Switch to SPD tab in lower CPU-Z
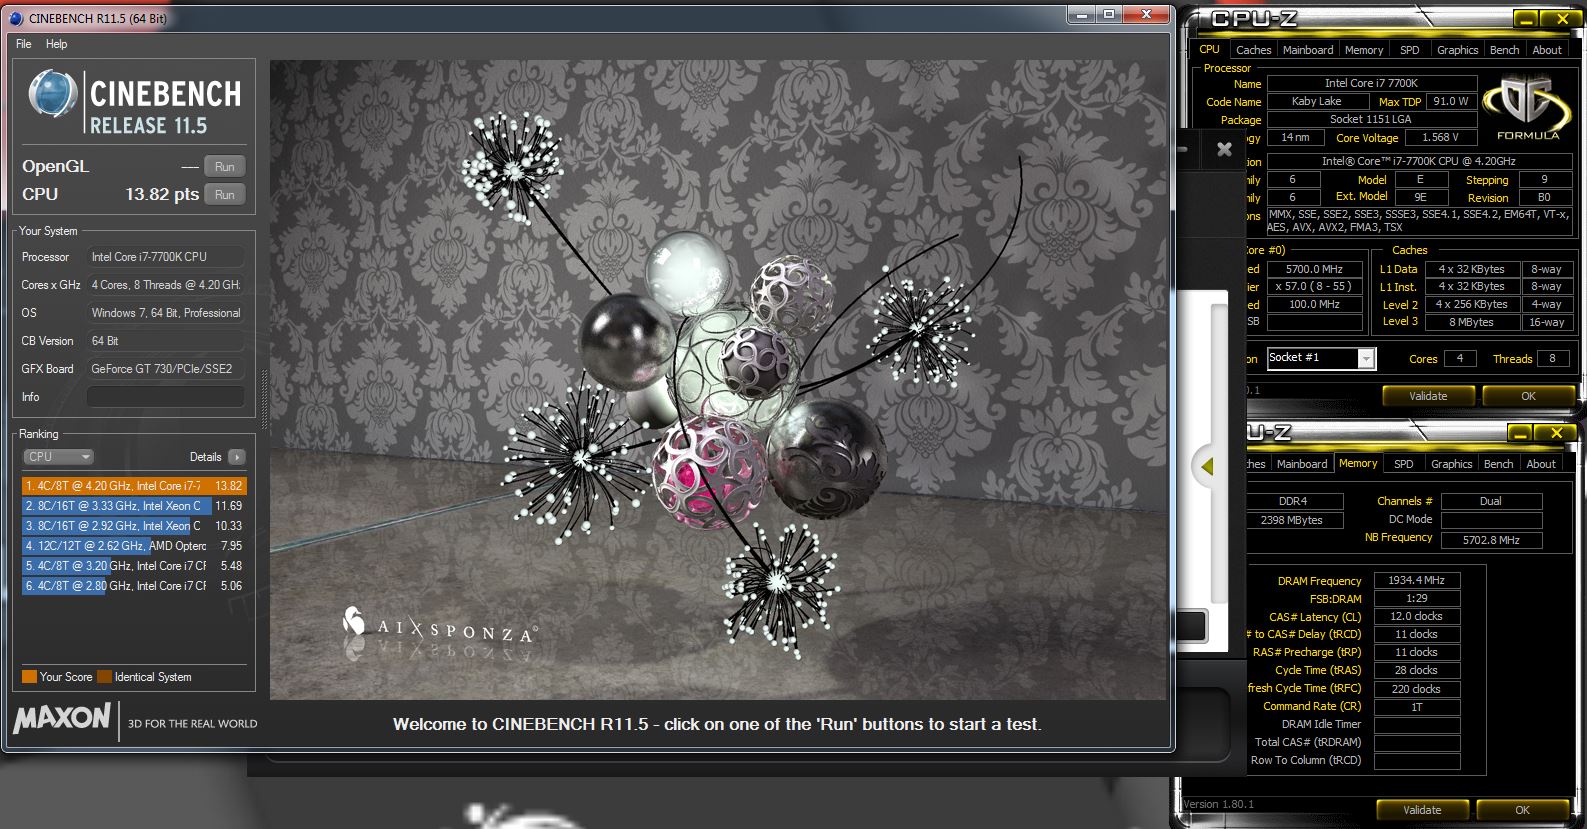The width and height of the screenshot is (1587, 829). pyautogui.click(x=1404, y=464)
